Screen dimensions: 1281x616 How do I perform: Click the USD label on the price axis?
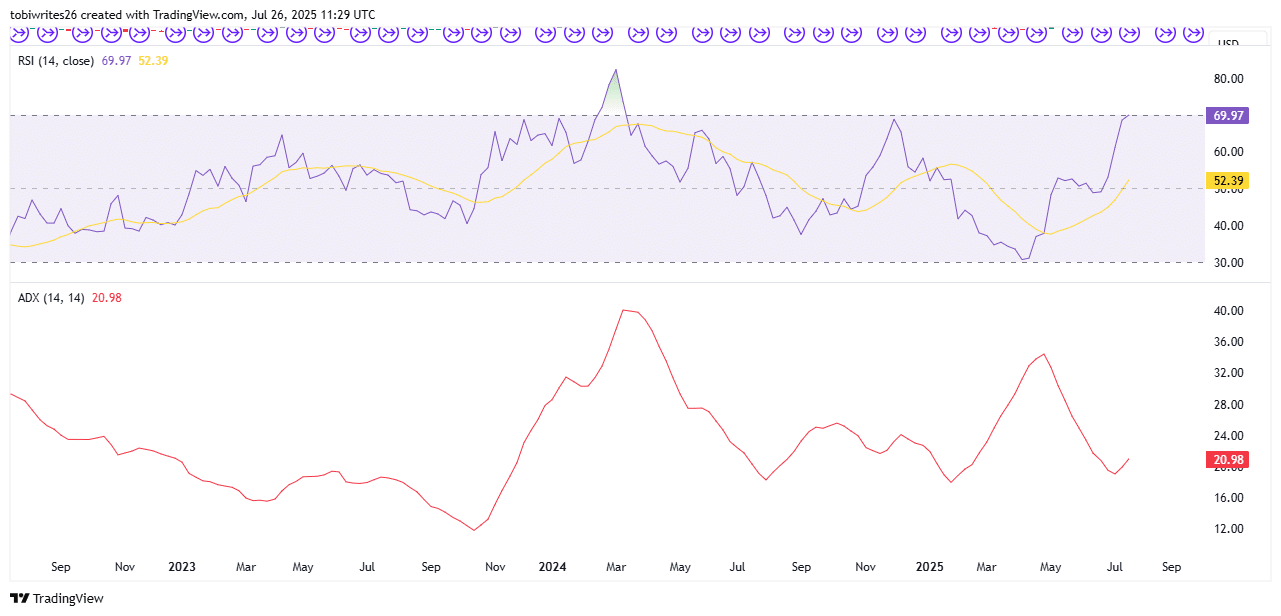[x=1229, y=44]
